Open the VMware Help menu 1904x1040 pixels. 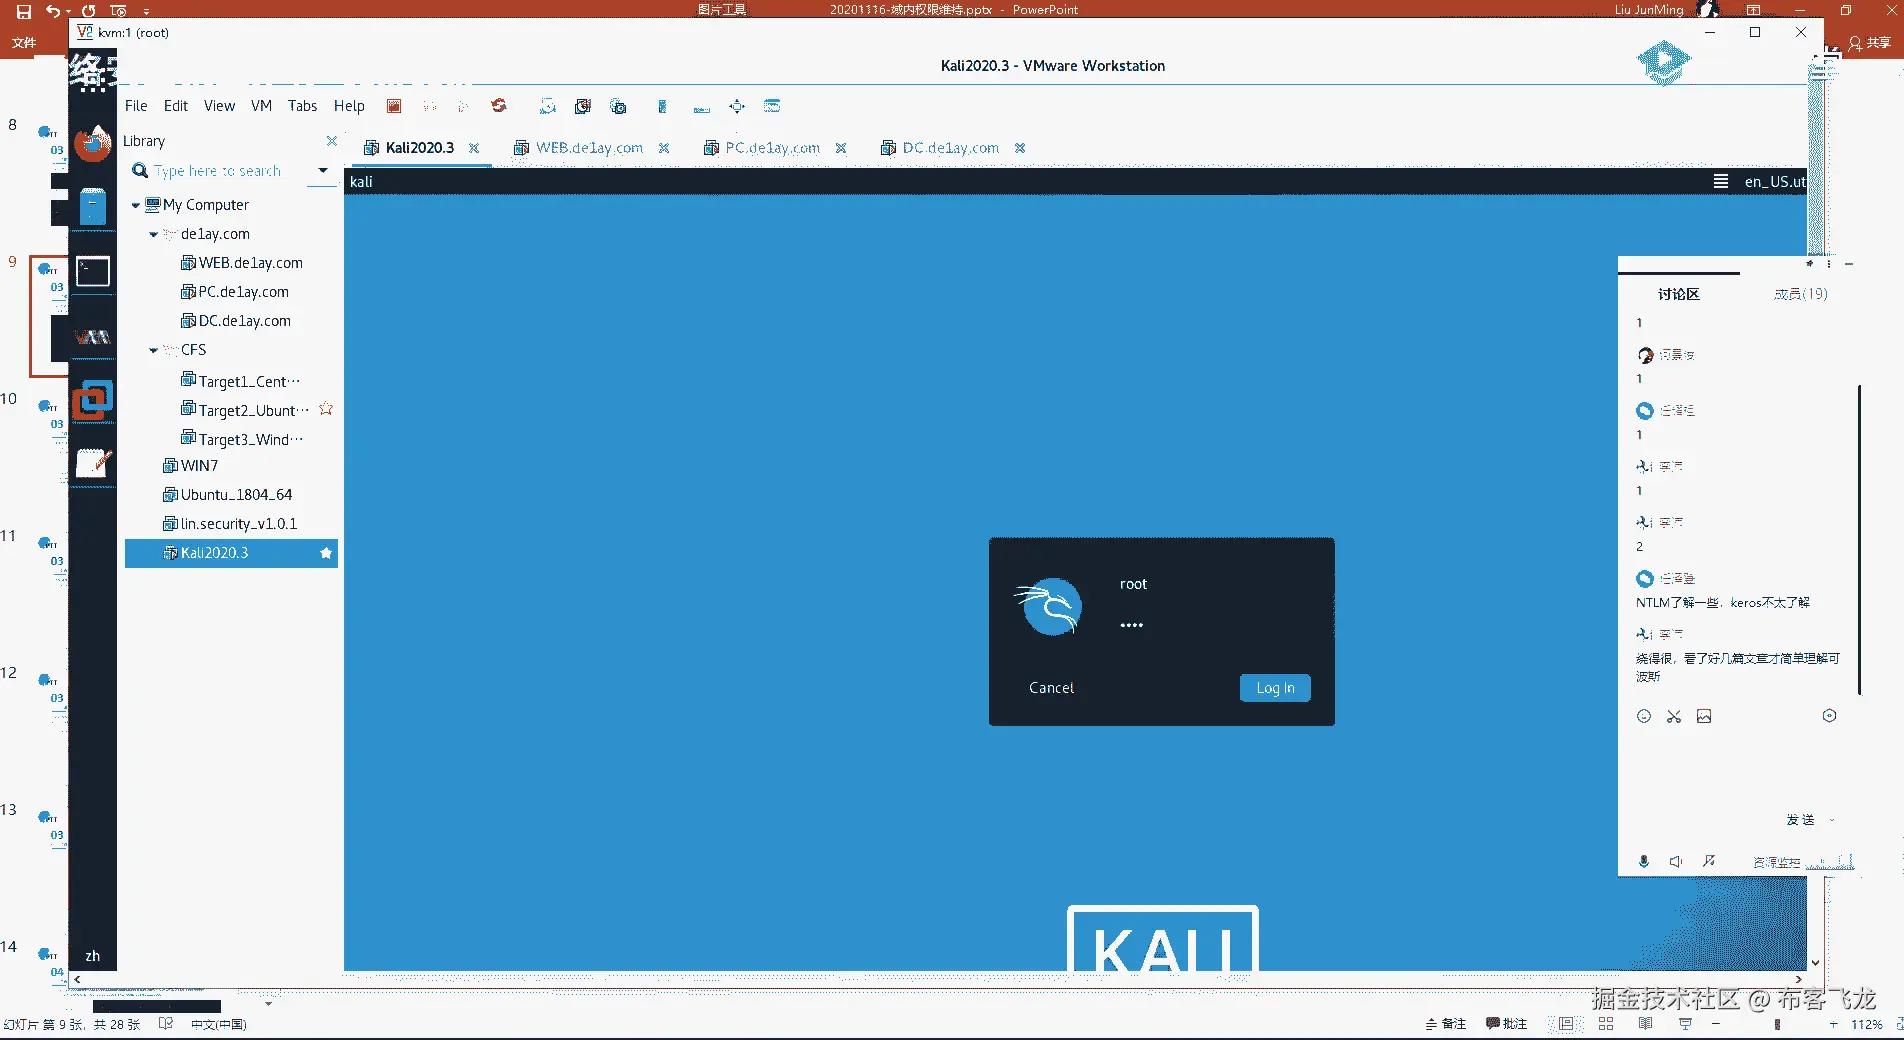[x=349, y=106]
